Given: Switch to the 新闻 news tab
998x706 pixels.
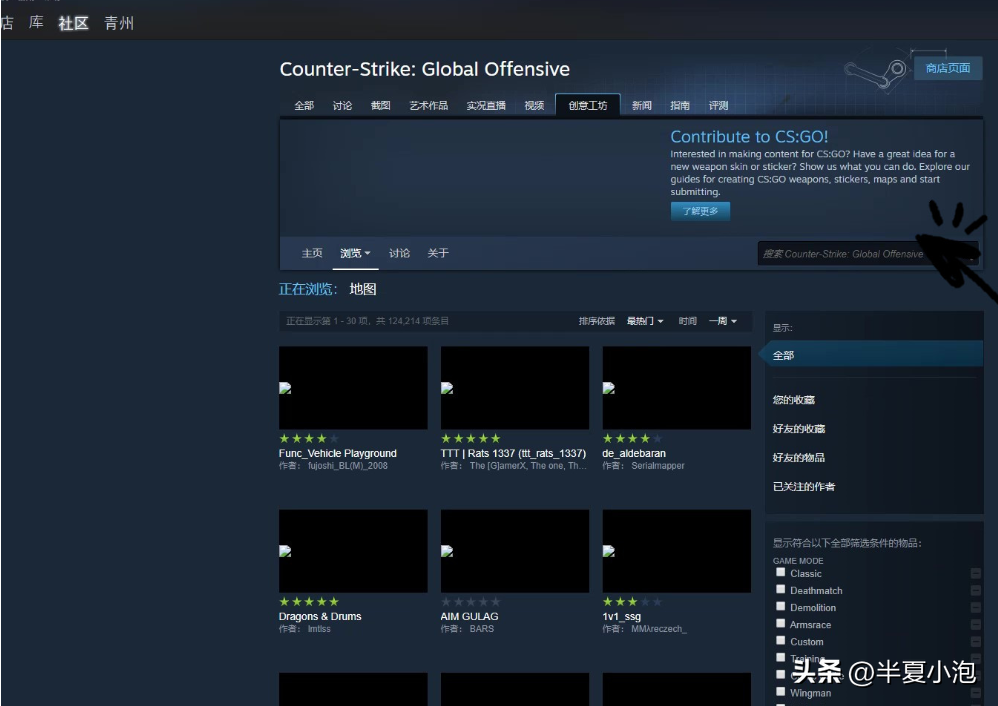Looking at the screenshot, I should pos(642,106).
